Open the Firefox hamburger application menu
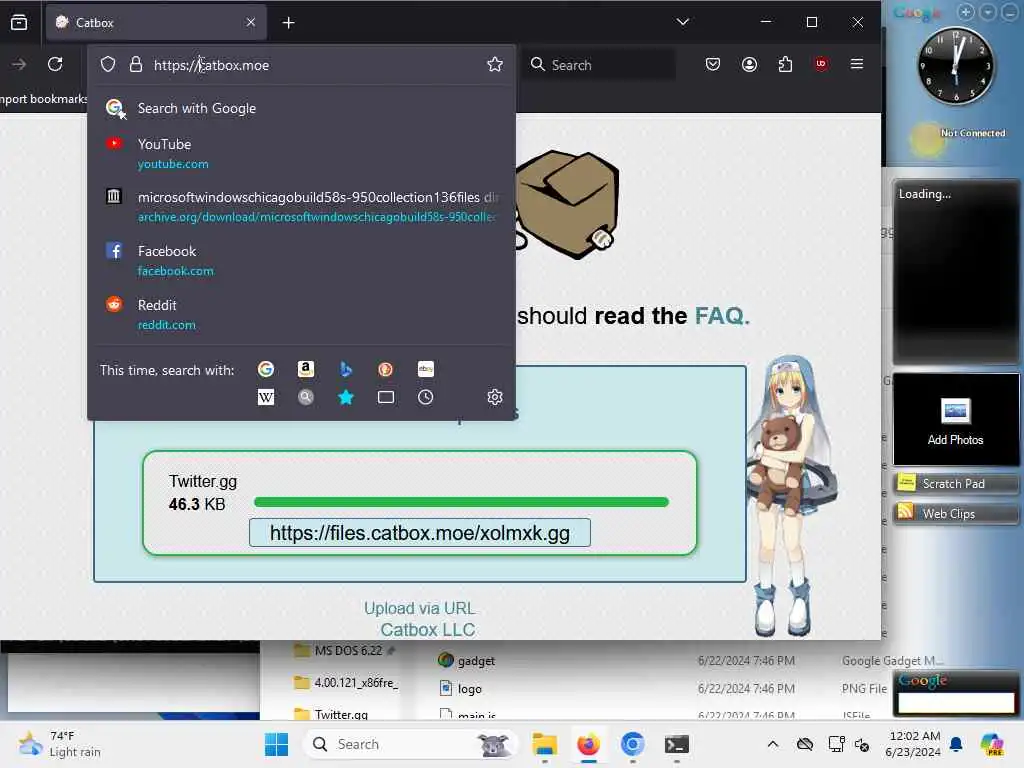Viewport: 1024px width, 768px height. point(857,64)
